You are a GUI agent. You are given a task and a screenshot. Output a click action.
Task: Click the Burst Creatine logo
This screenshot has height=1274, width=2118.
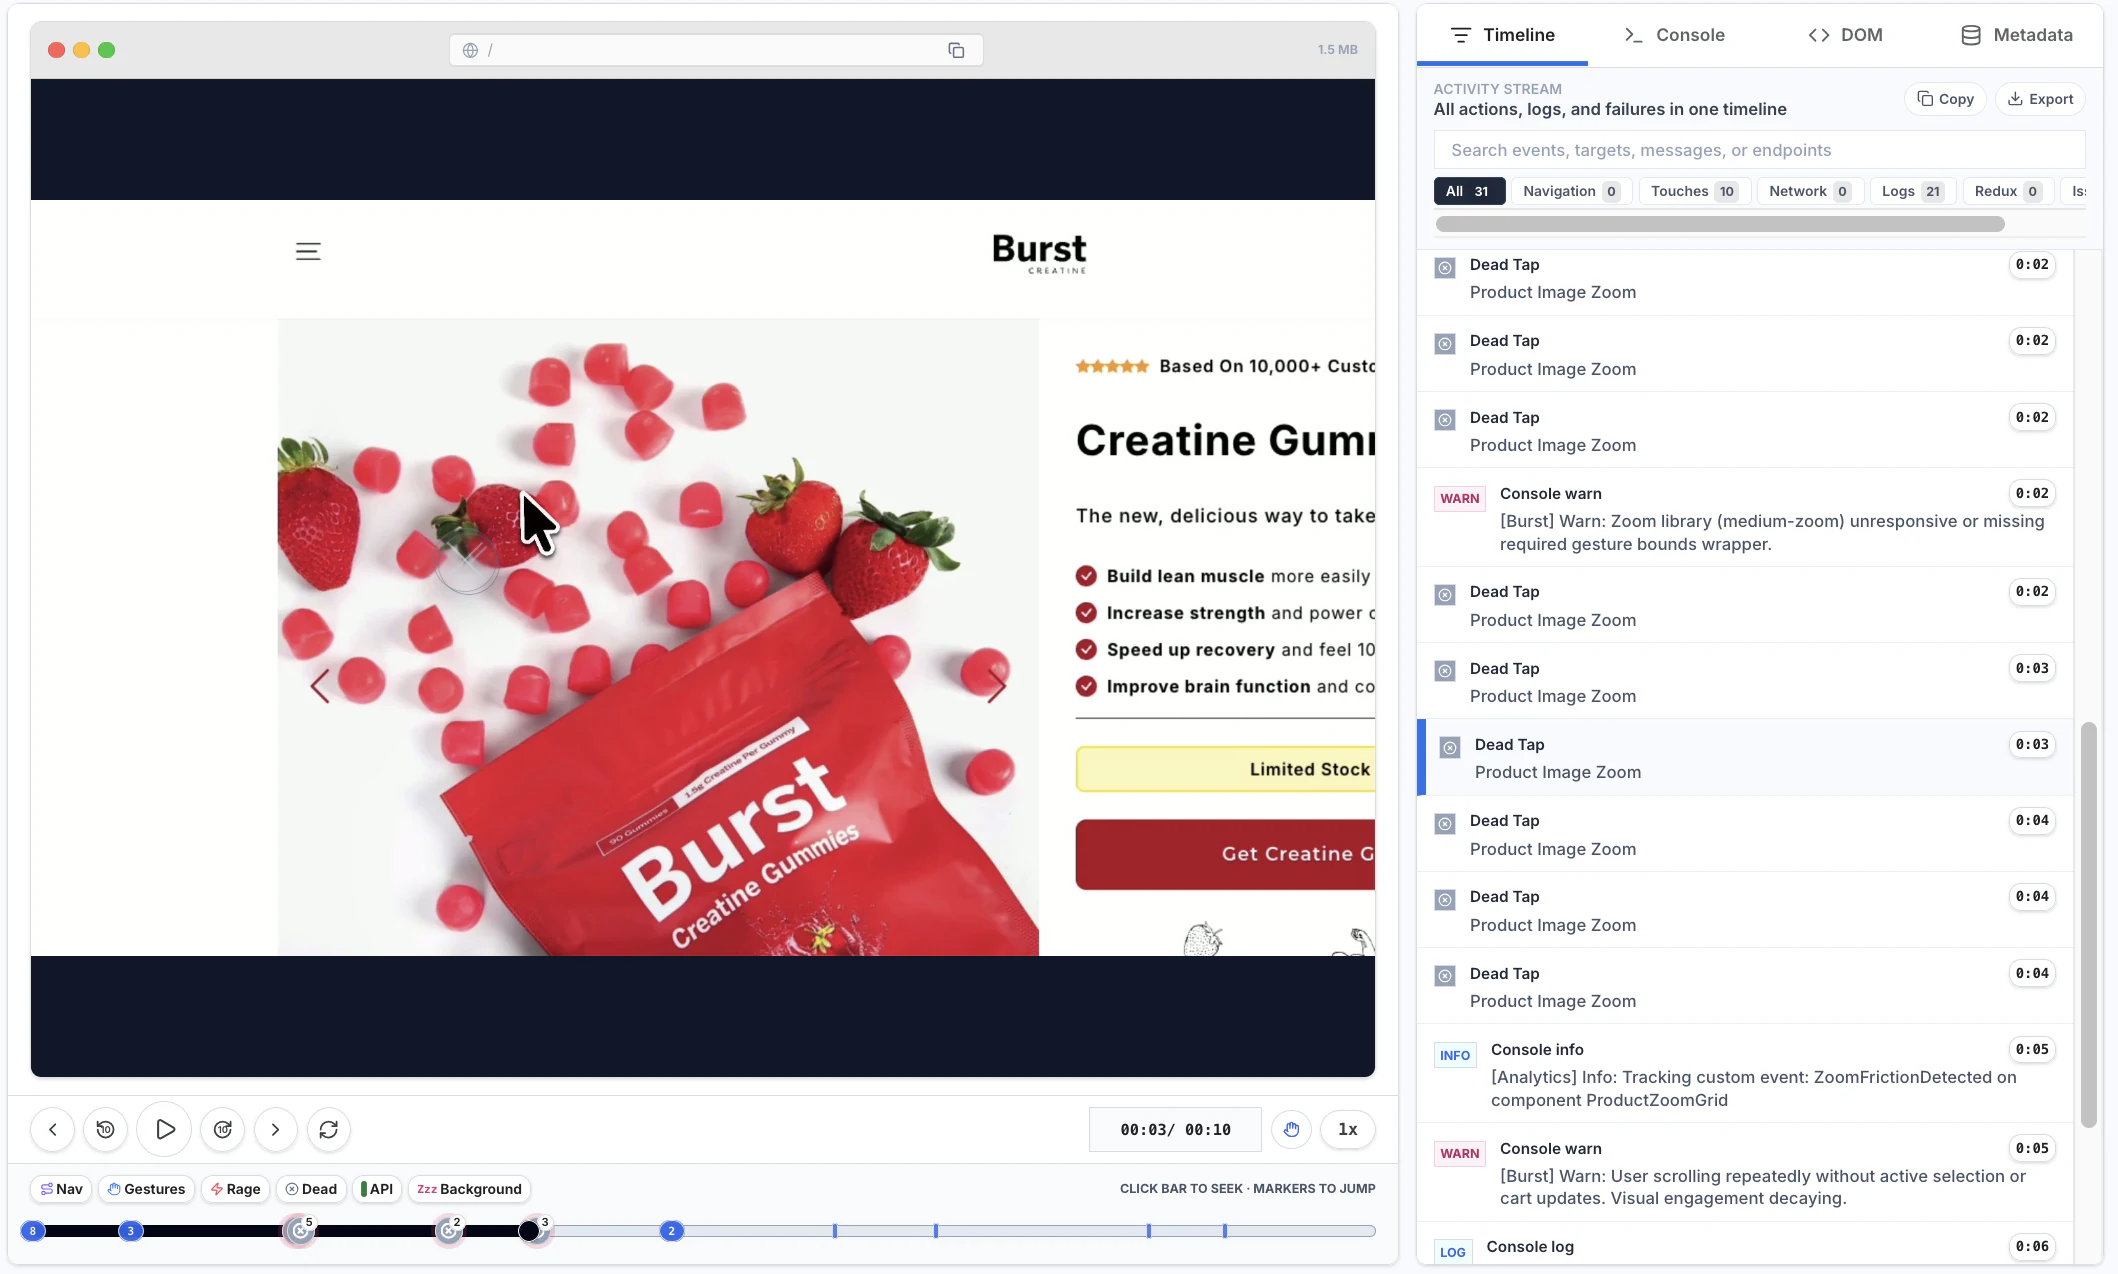point(1039,253)
